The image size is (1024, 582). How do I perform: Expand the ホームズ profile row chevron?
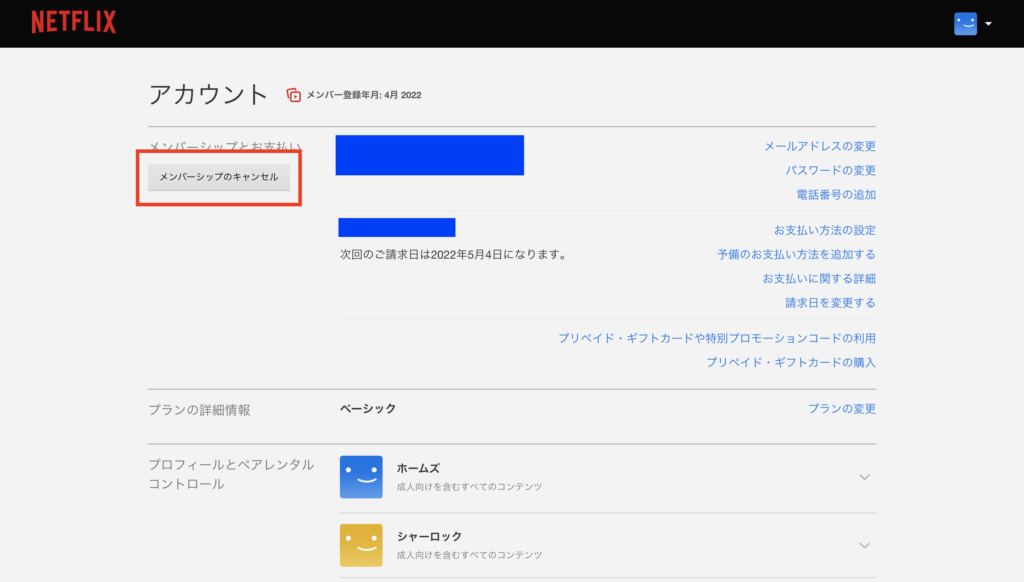865,477
